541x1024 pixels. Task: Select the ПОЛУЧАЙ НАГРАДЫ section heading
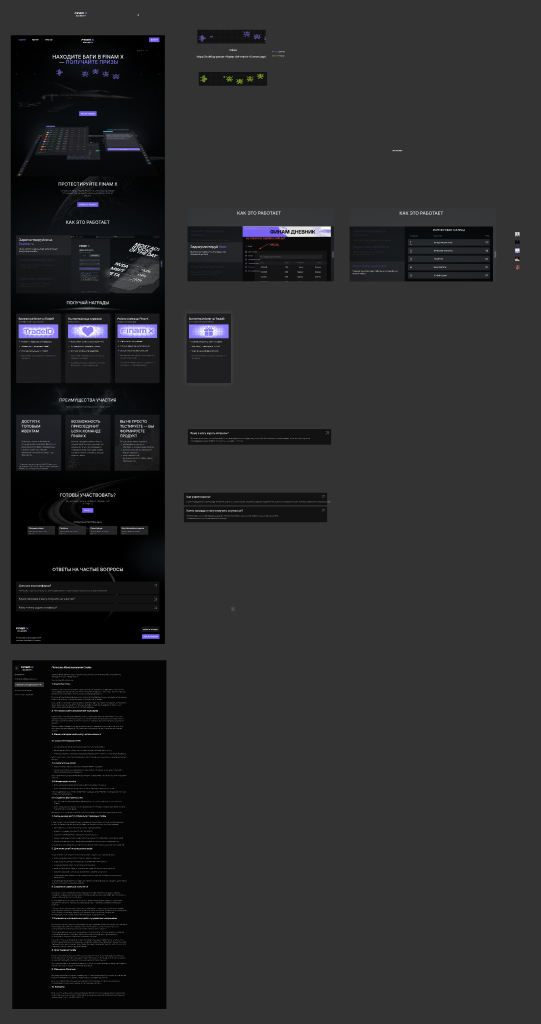[x=88, y=303]
